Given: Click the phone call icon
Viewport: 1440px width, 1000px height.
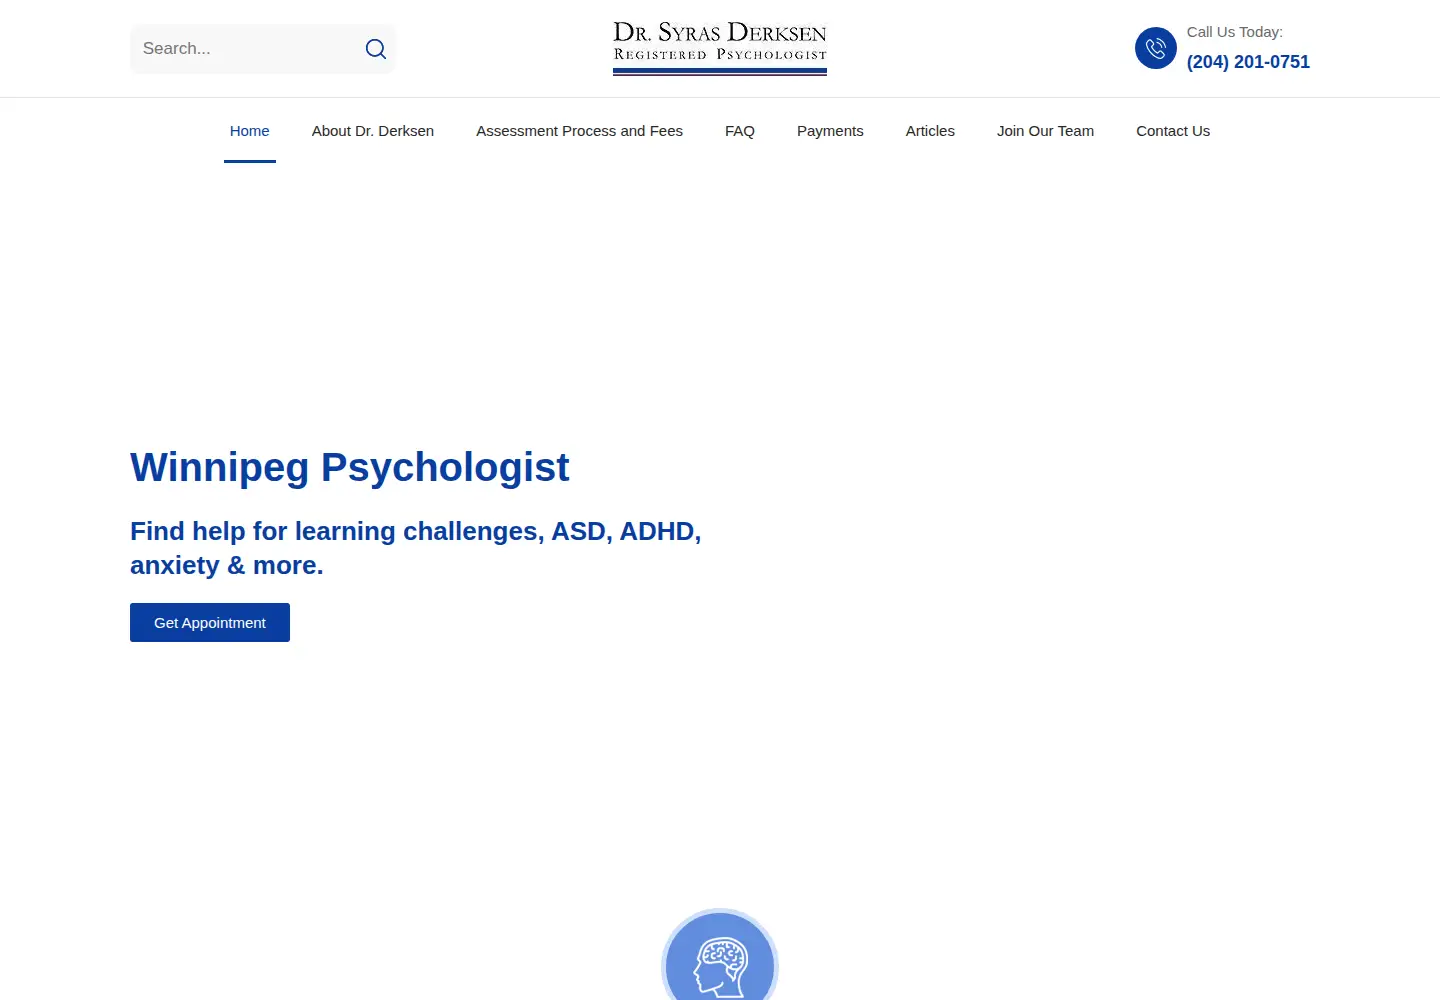Looking at the screenshot, I should click(1156, 48).
